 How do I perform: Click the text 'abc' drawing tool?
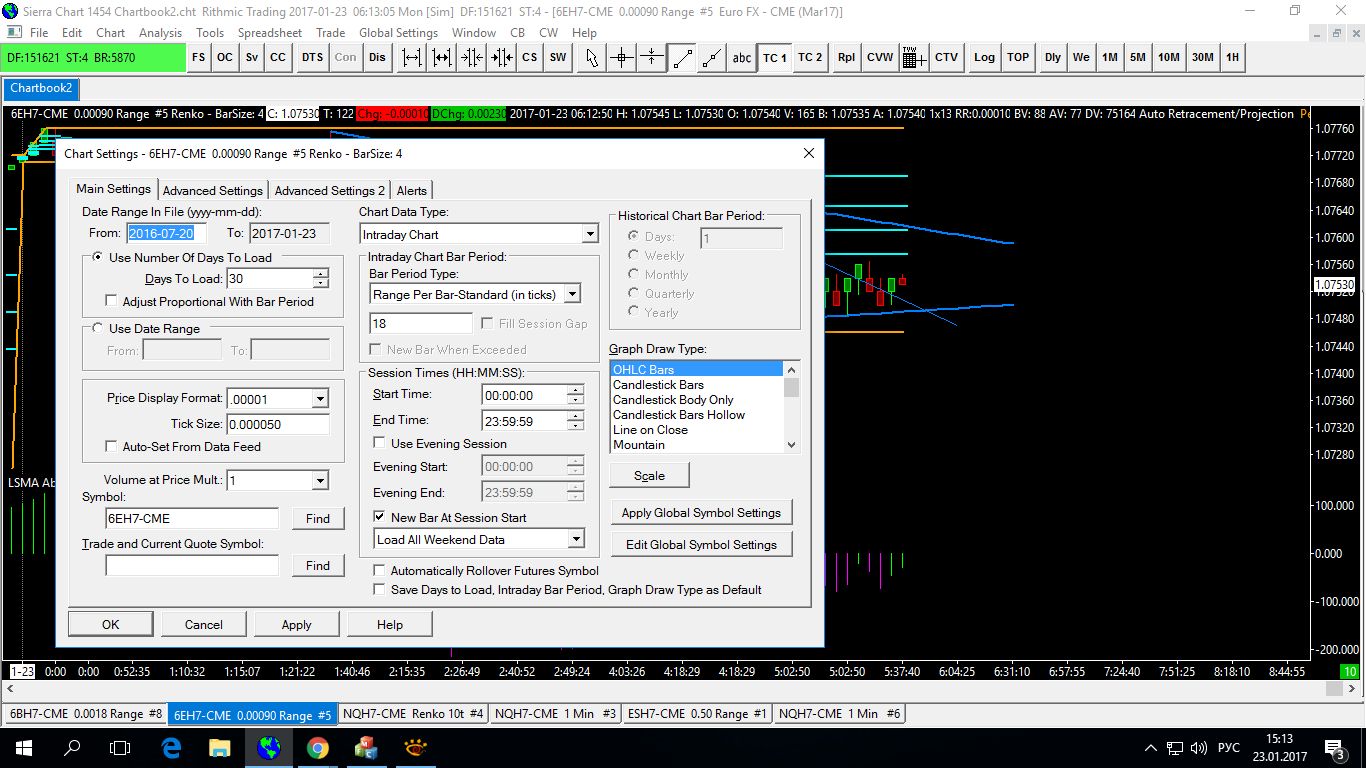(741, 57)
